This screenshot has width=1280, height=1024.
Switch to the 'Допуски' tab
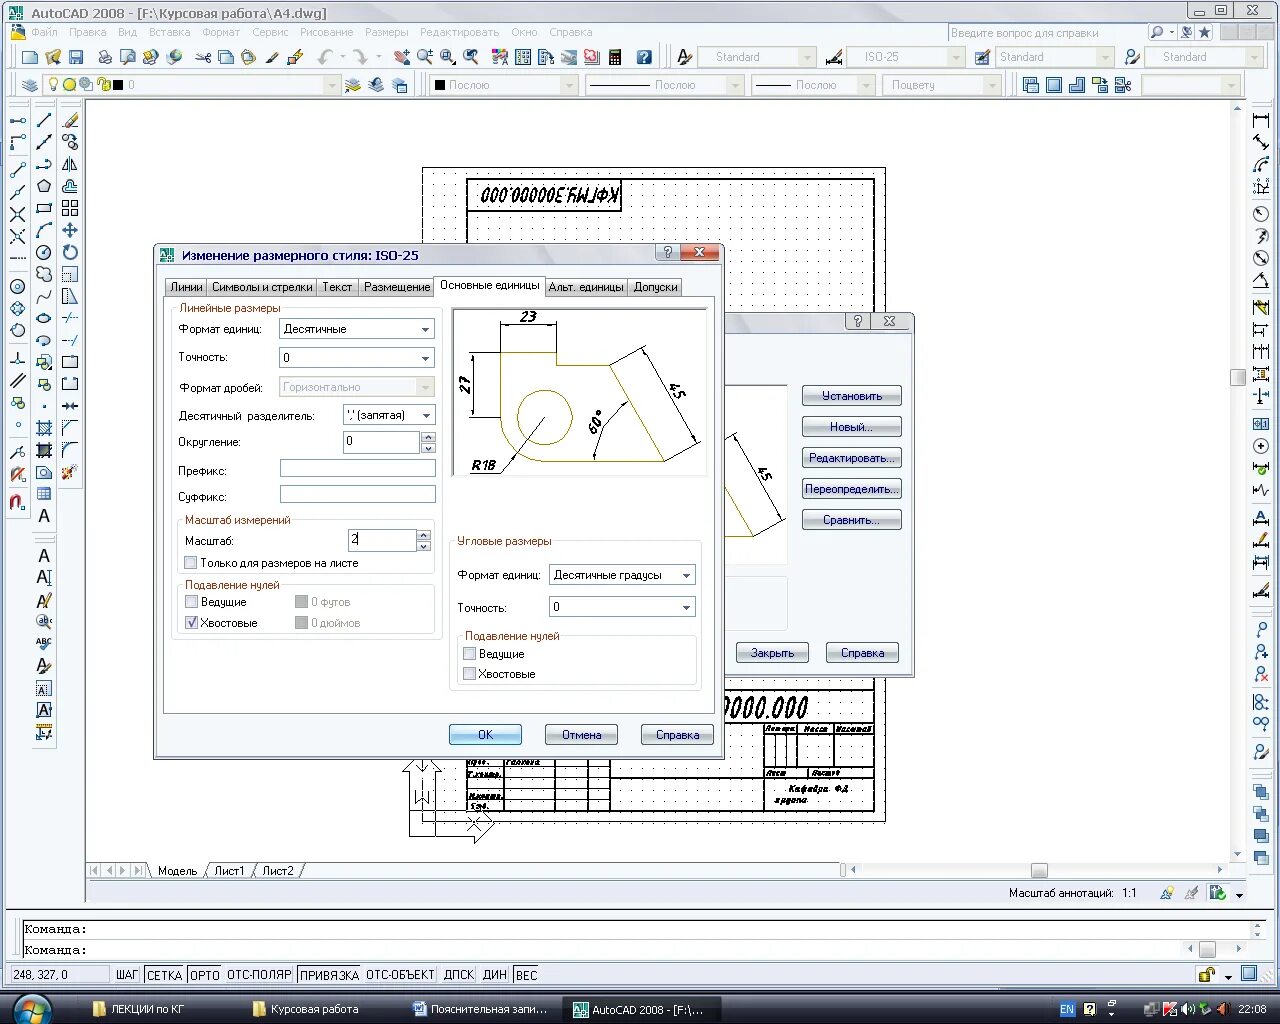click(656, 287)
